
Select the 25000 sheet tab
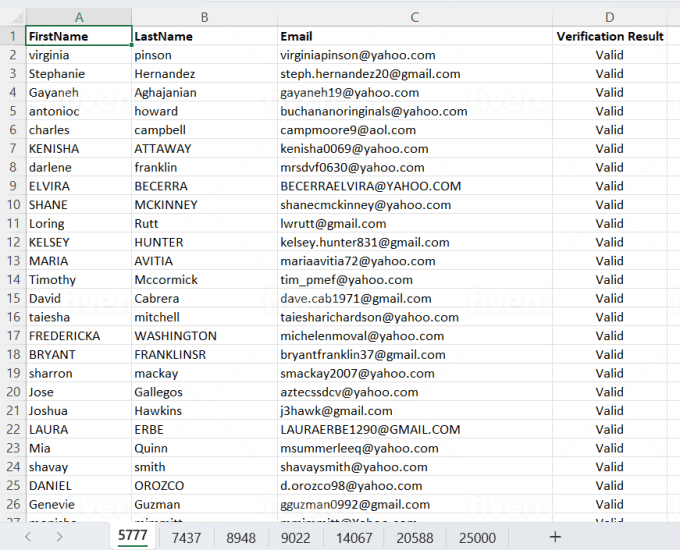476,538
